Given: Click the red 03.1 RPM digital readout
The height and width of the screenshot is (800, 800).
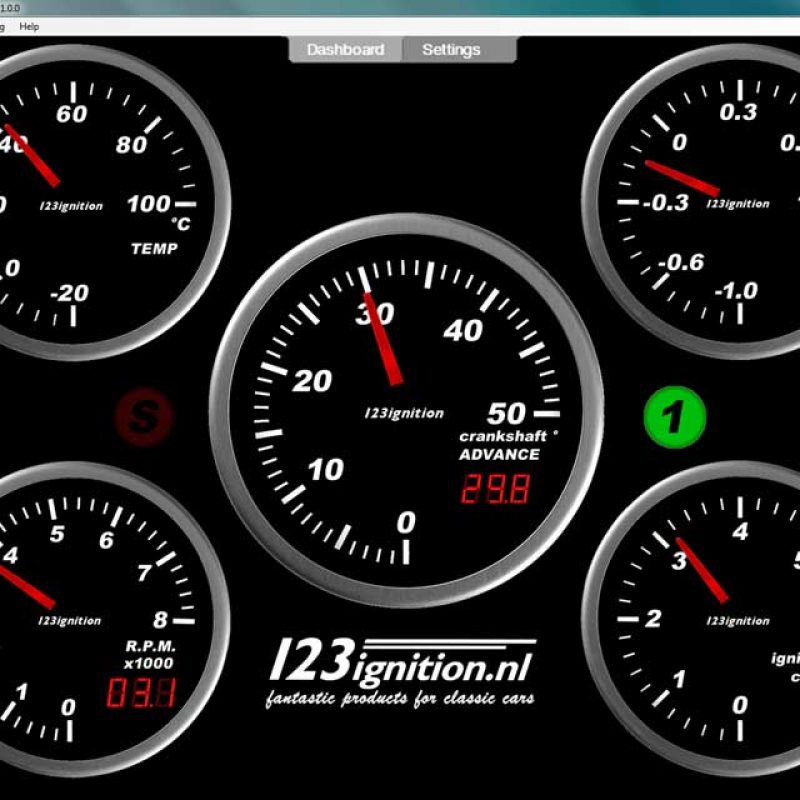Looking at the screenshot, I should click(x=141, y=693).
